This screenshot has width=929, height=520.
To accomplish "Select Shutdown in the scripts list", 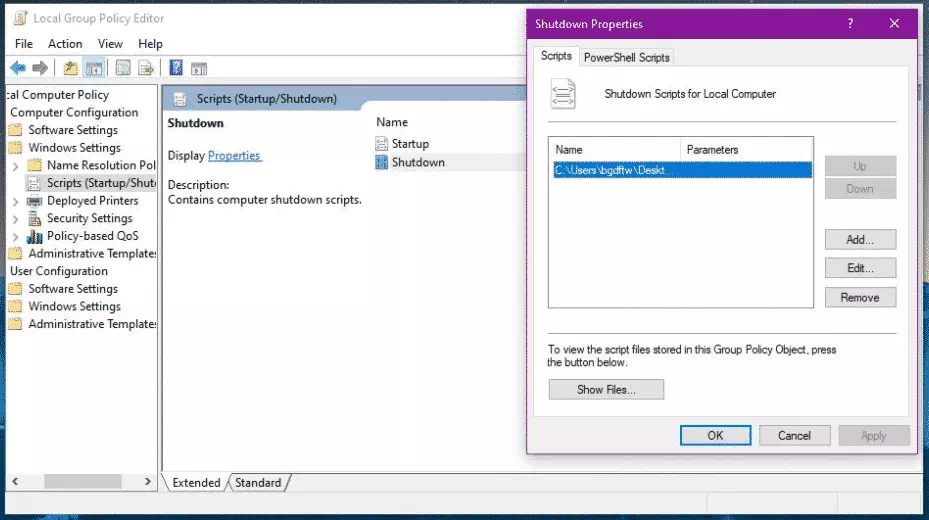I will coord(418,162).
